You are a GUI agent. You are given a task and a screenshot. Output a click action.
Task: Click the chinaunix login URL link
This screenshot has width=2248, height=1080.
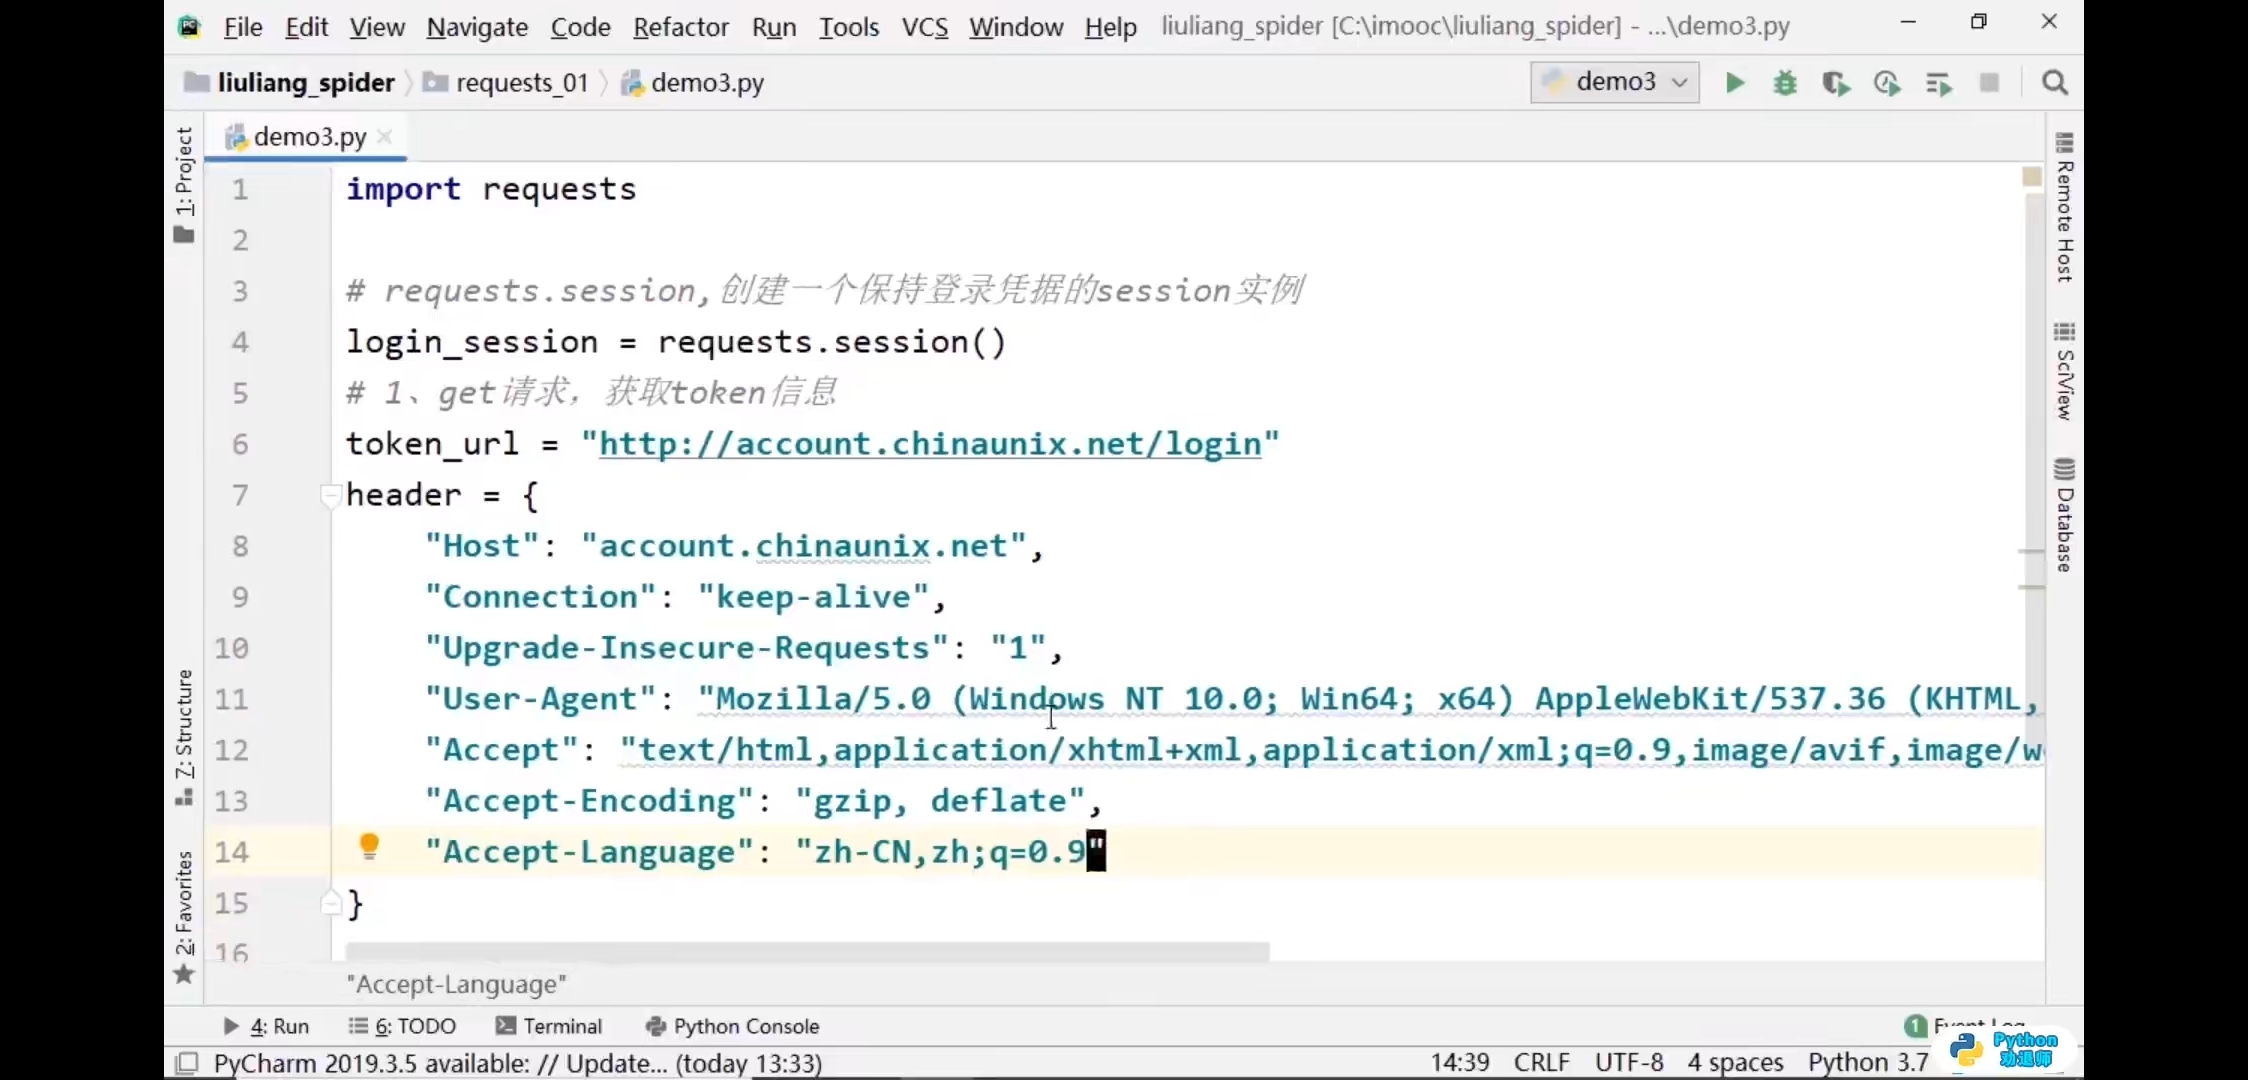click(x=930, y=444)
